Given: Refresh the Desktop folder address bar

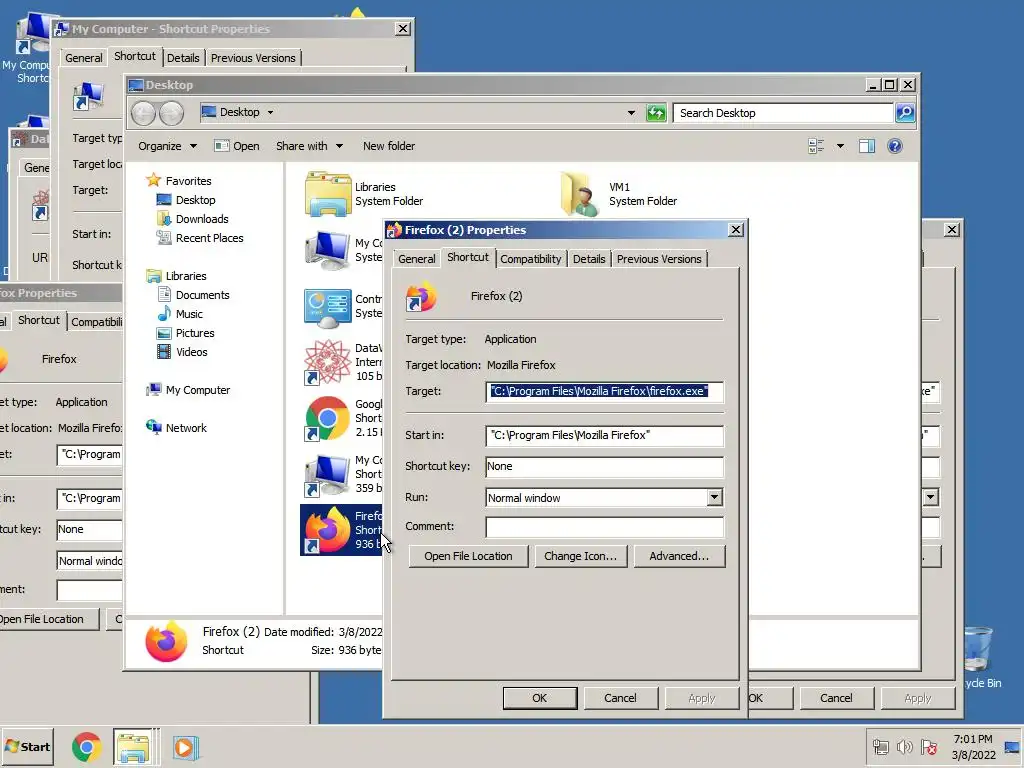Looking at the screenshot, I should (x=656, y=113).
